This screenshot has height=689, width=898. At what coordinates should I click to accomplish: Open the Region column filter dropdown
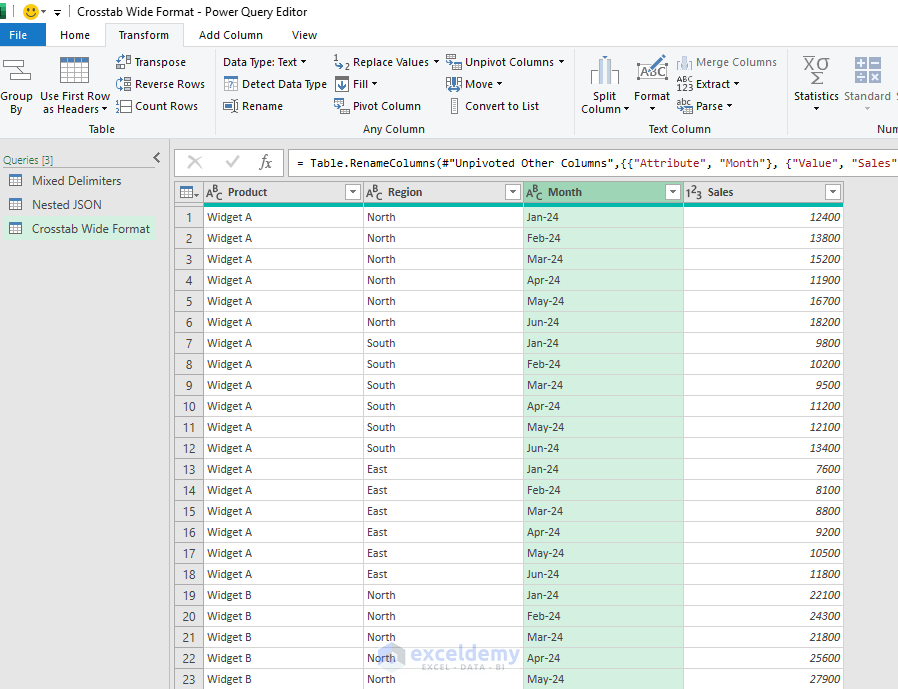pyautogui.click(x=513, y=192)
